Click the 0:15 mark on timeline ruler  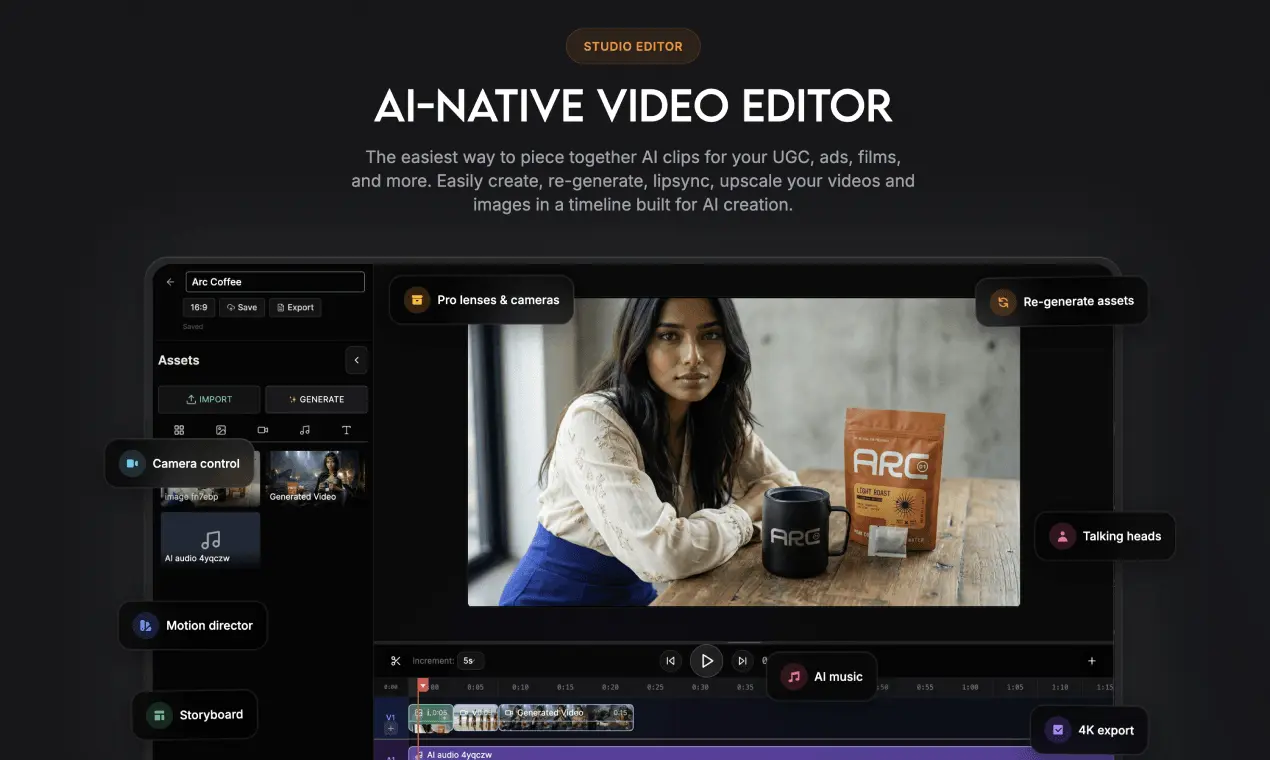[565, 687]
